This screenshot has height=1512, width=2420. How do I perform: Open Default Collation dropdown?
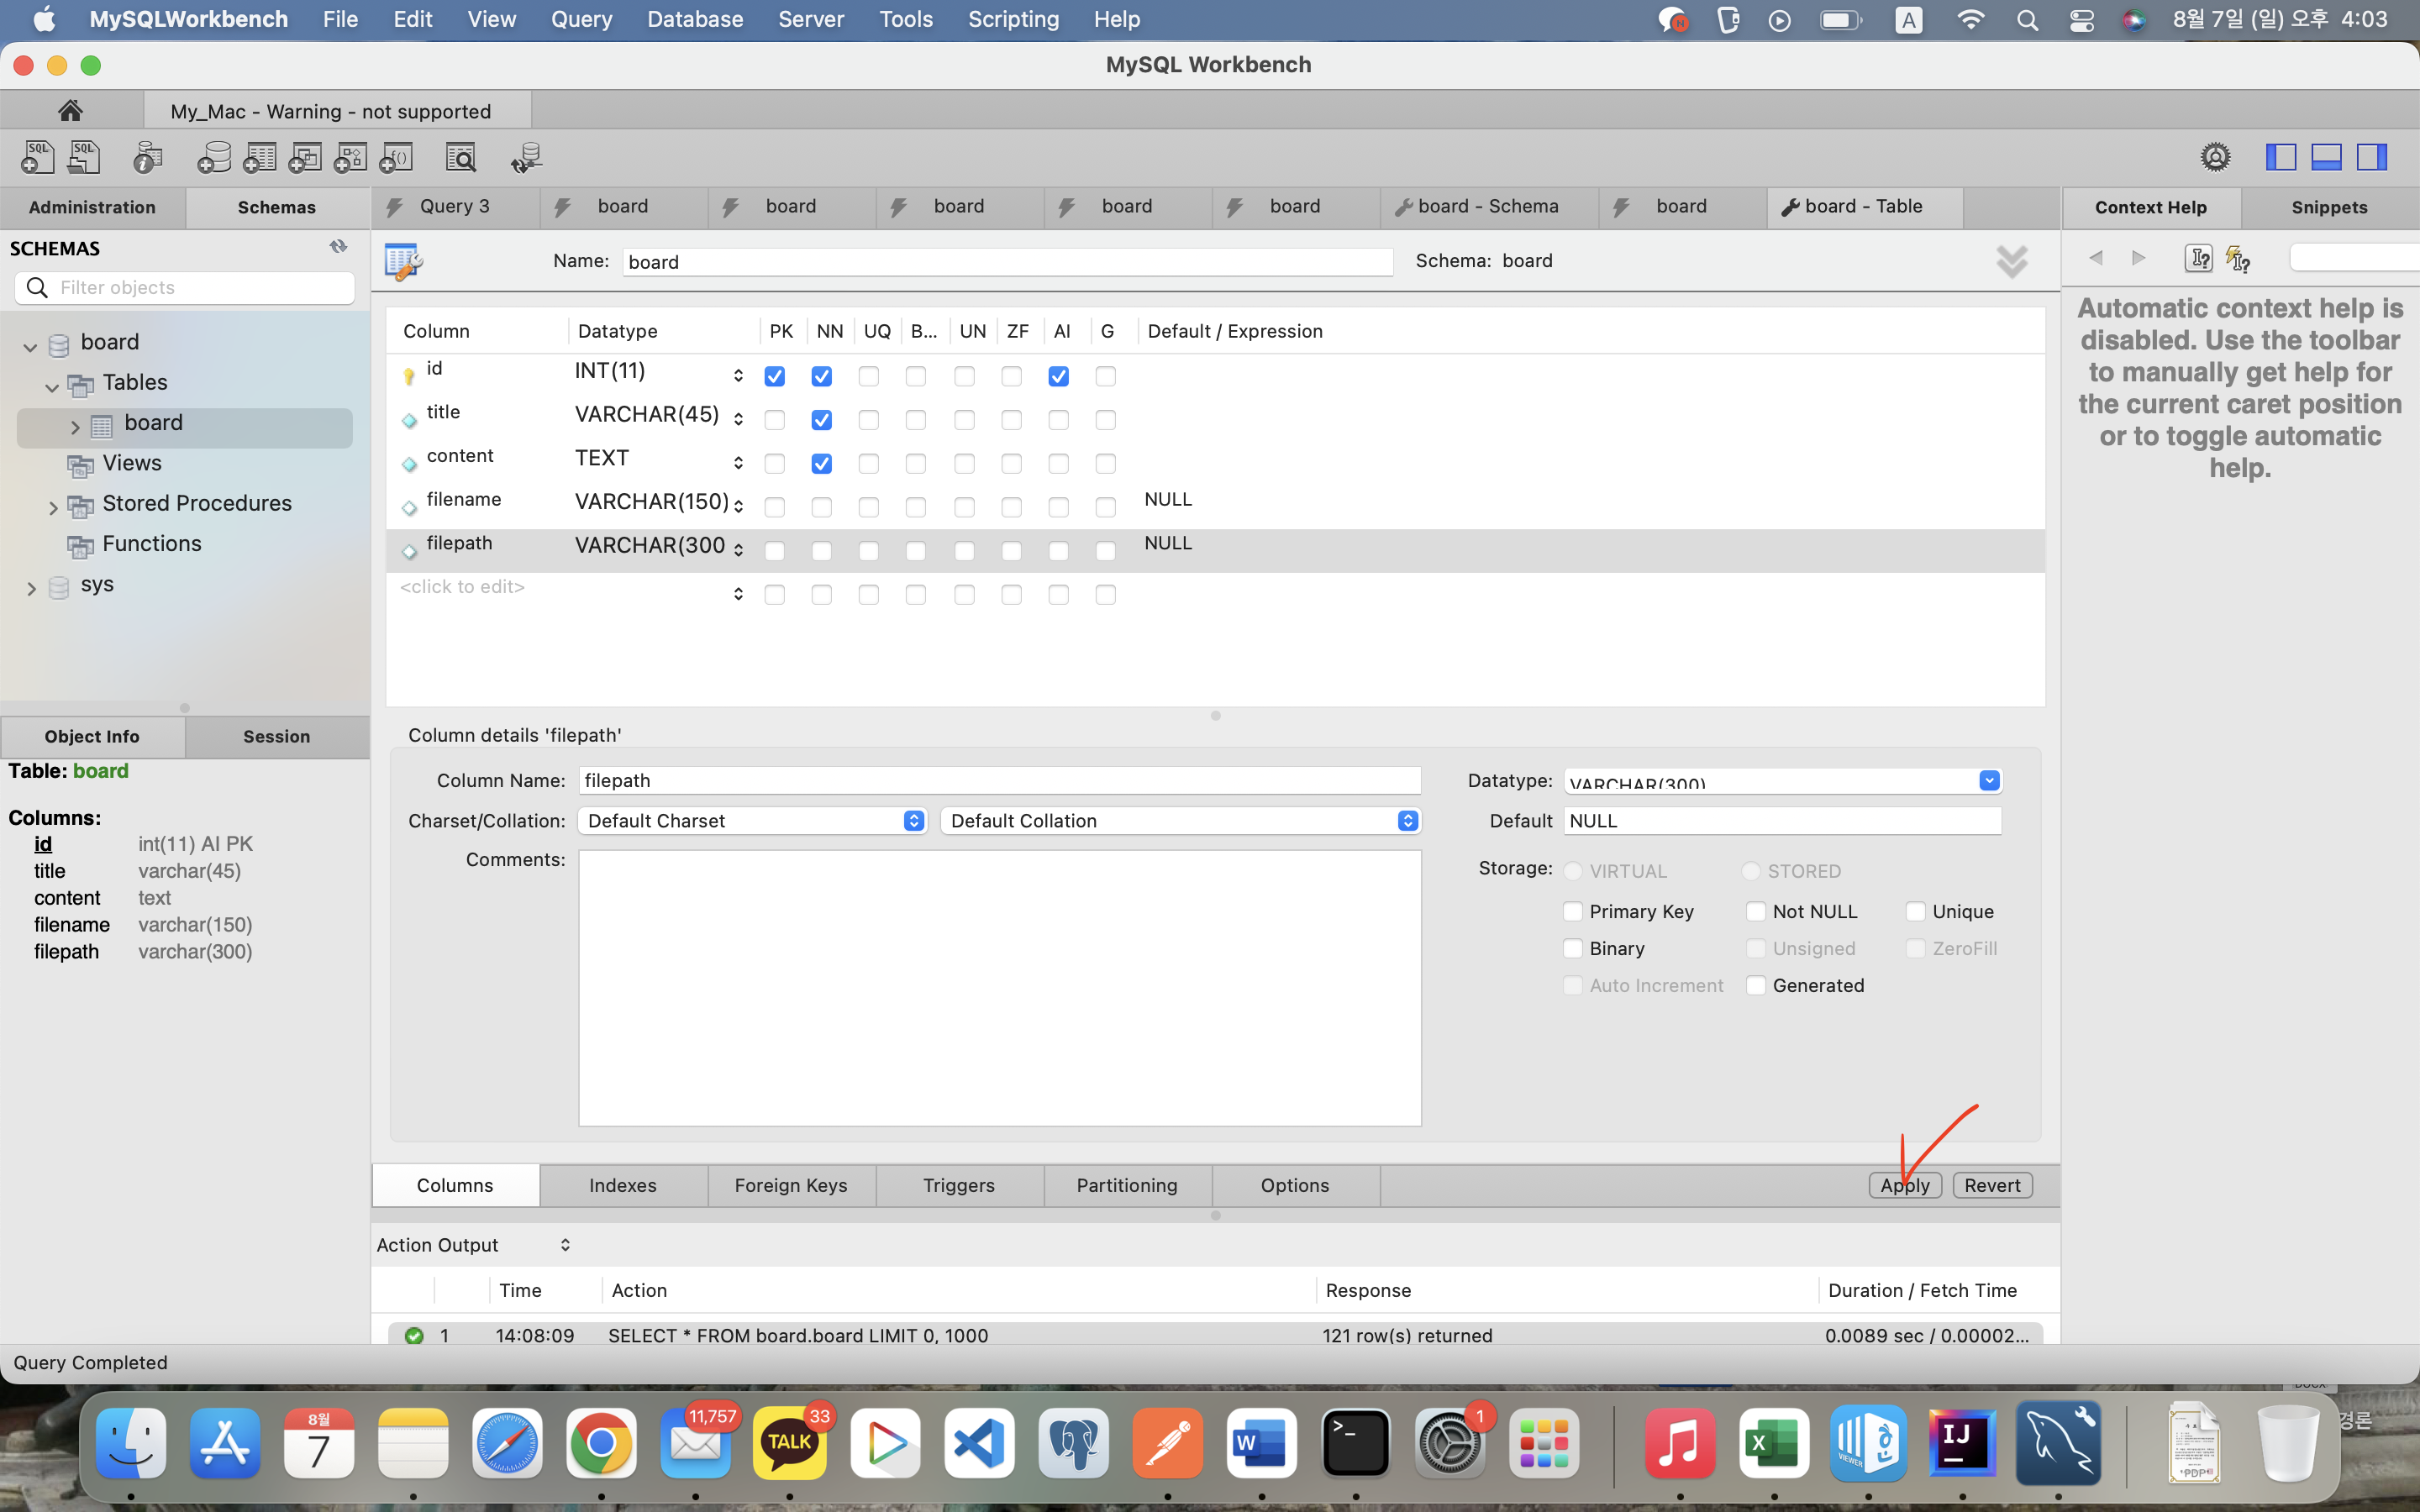pos(1180,820)
